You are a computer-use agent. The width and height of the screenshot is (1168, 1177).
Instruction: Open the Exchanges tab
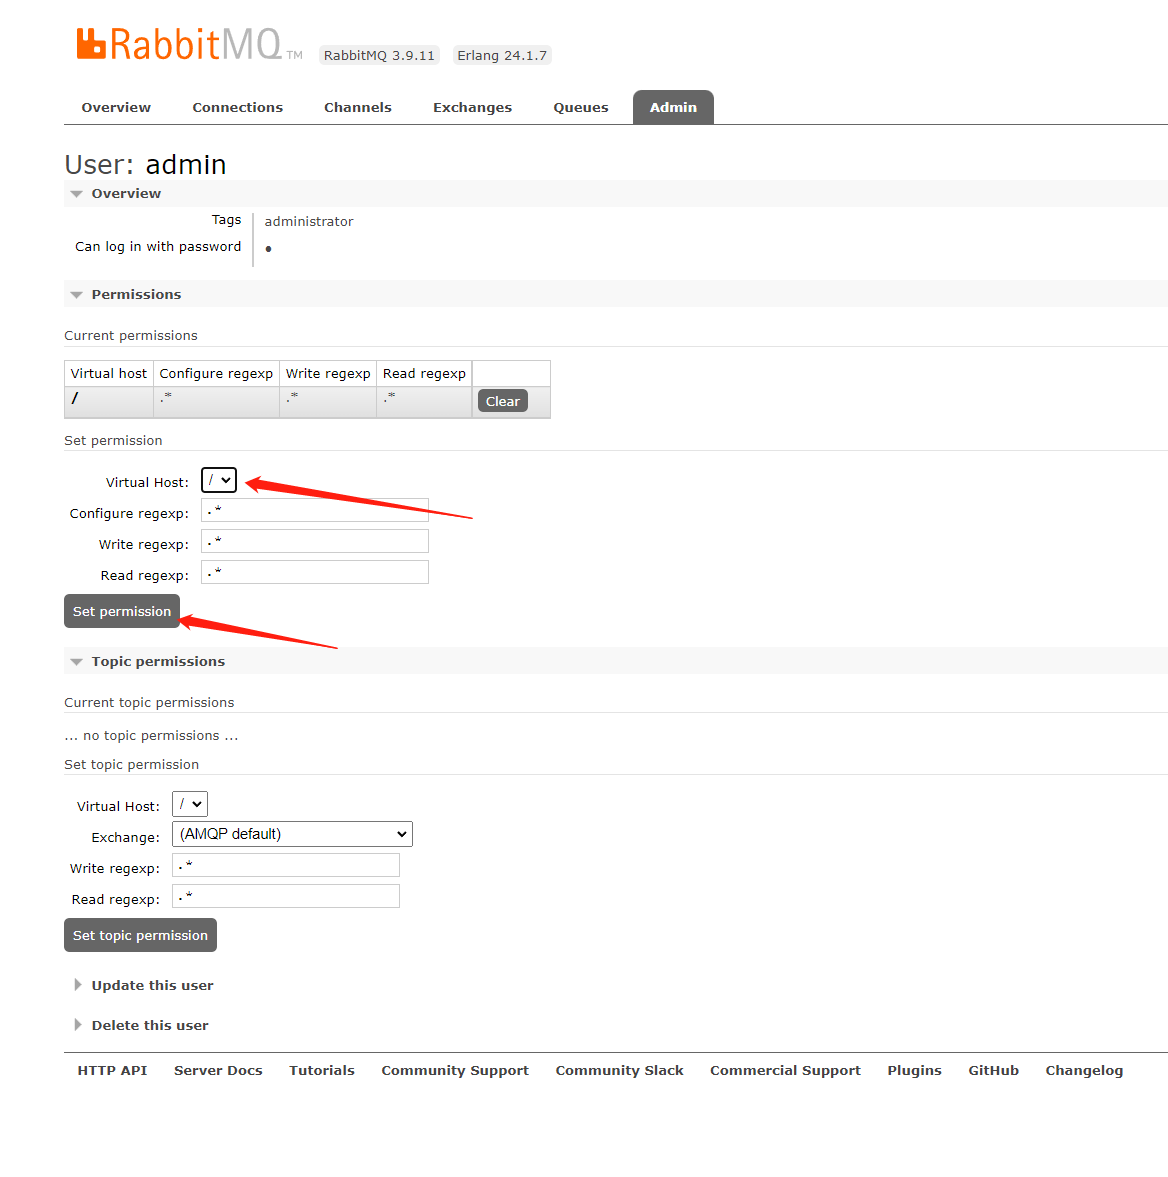click(472, 107)
